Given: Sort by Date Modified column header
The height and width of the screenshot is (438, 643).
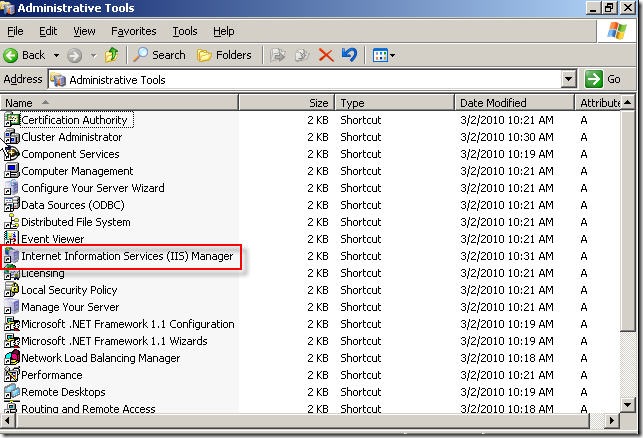Looking at the screenshot, I should click(514, 103).
